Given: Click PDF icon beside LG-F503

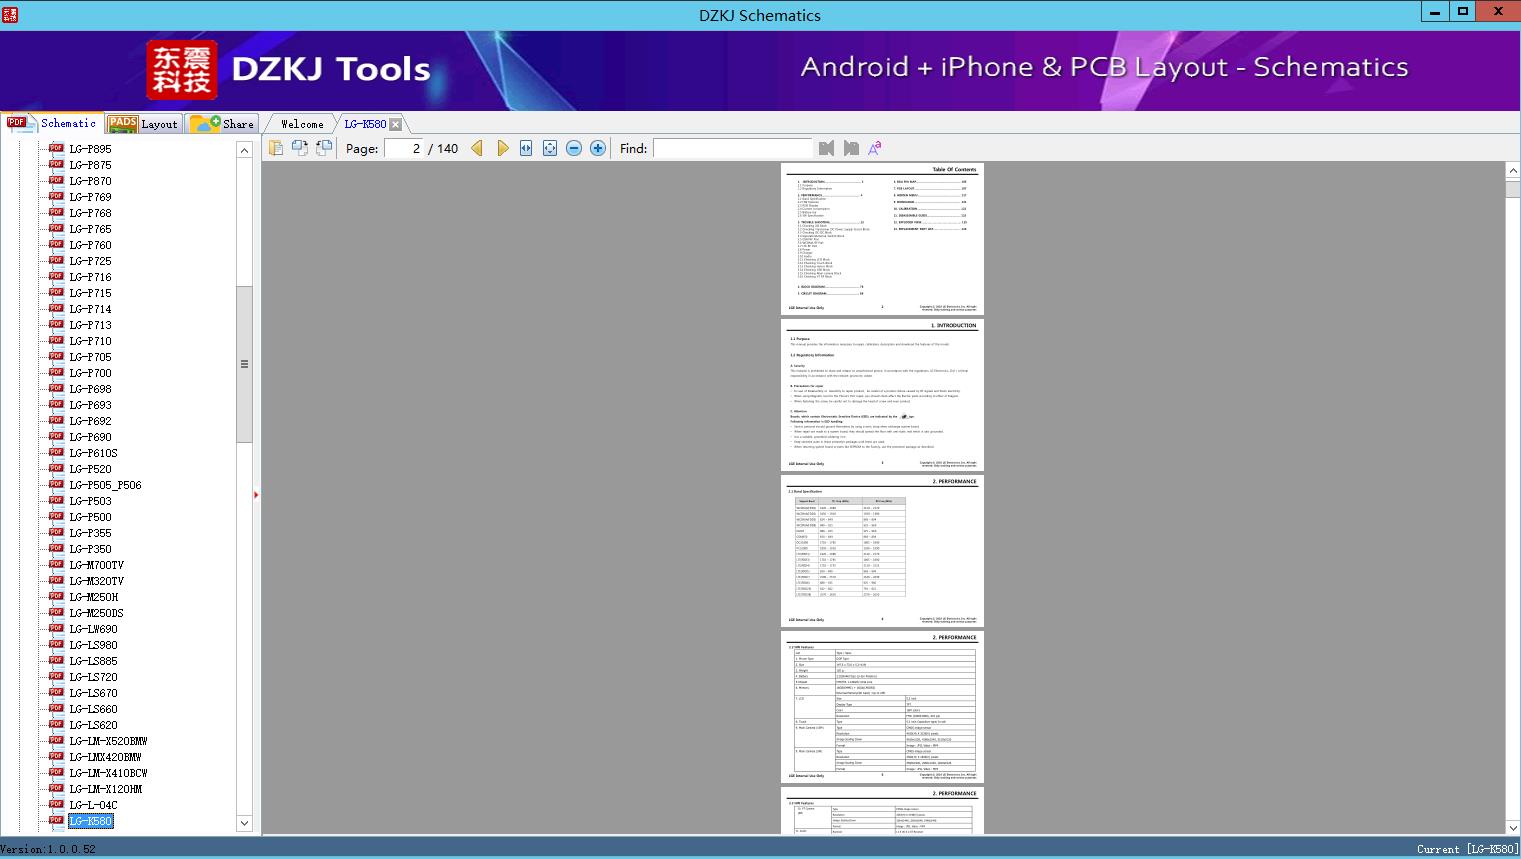Looking at the screenshot, I should 56,500.
